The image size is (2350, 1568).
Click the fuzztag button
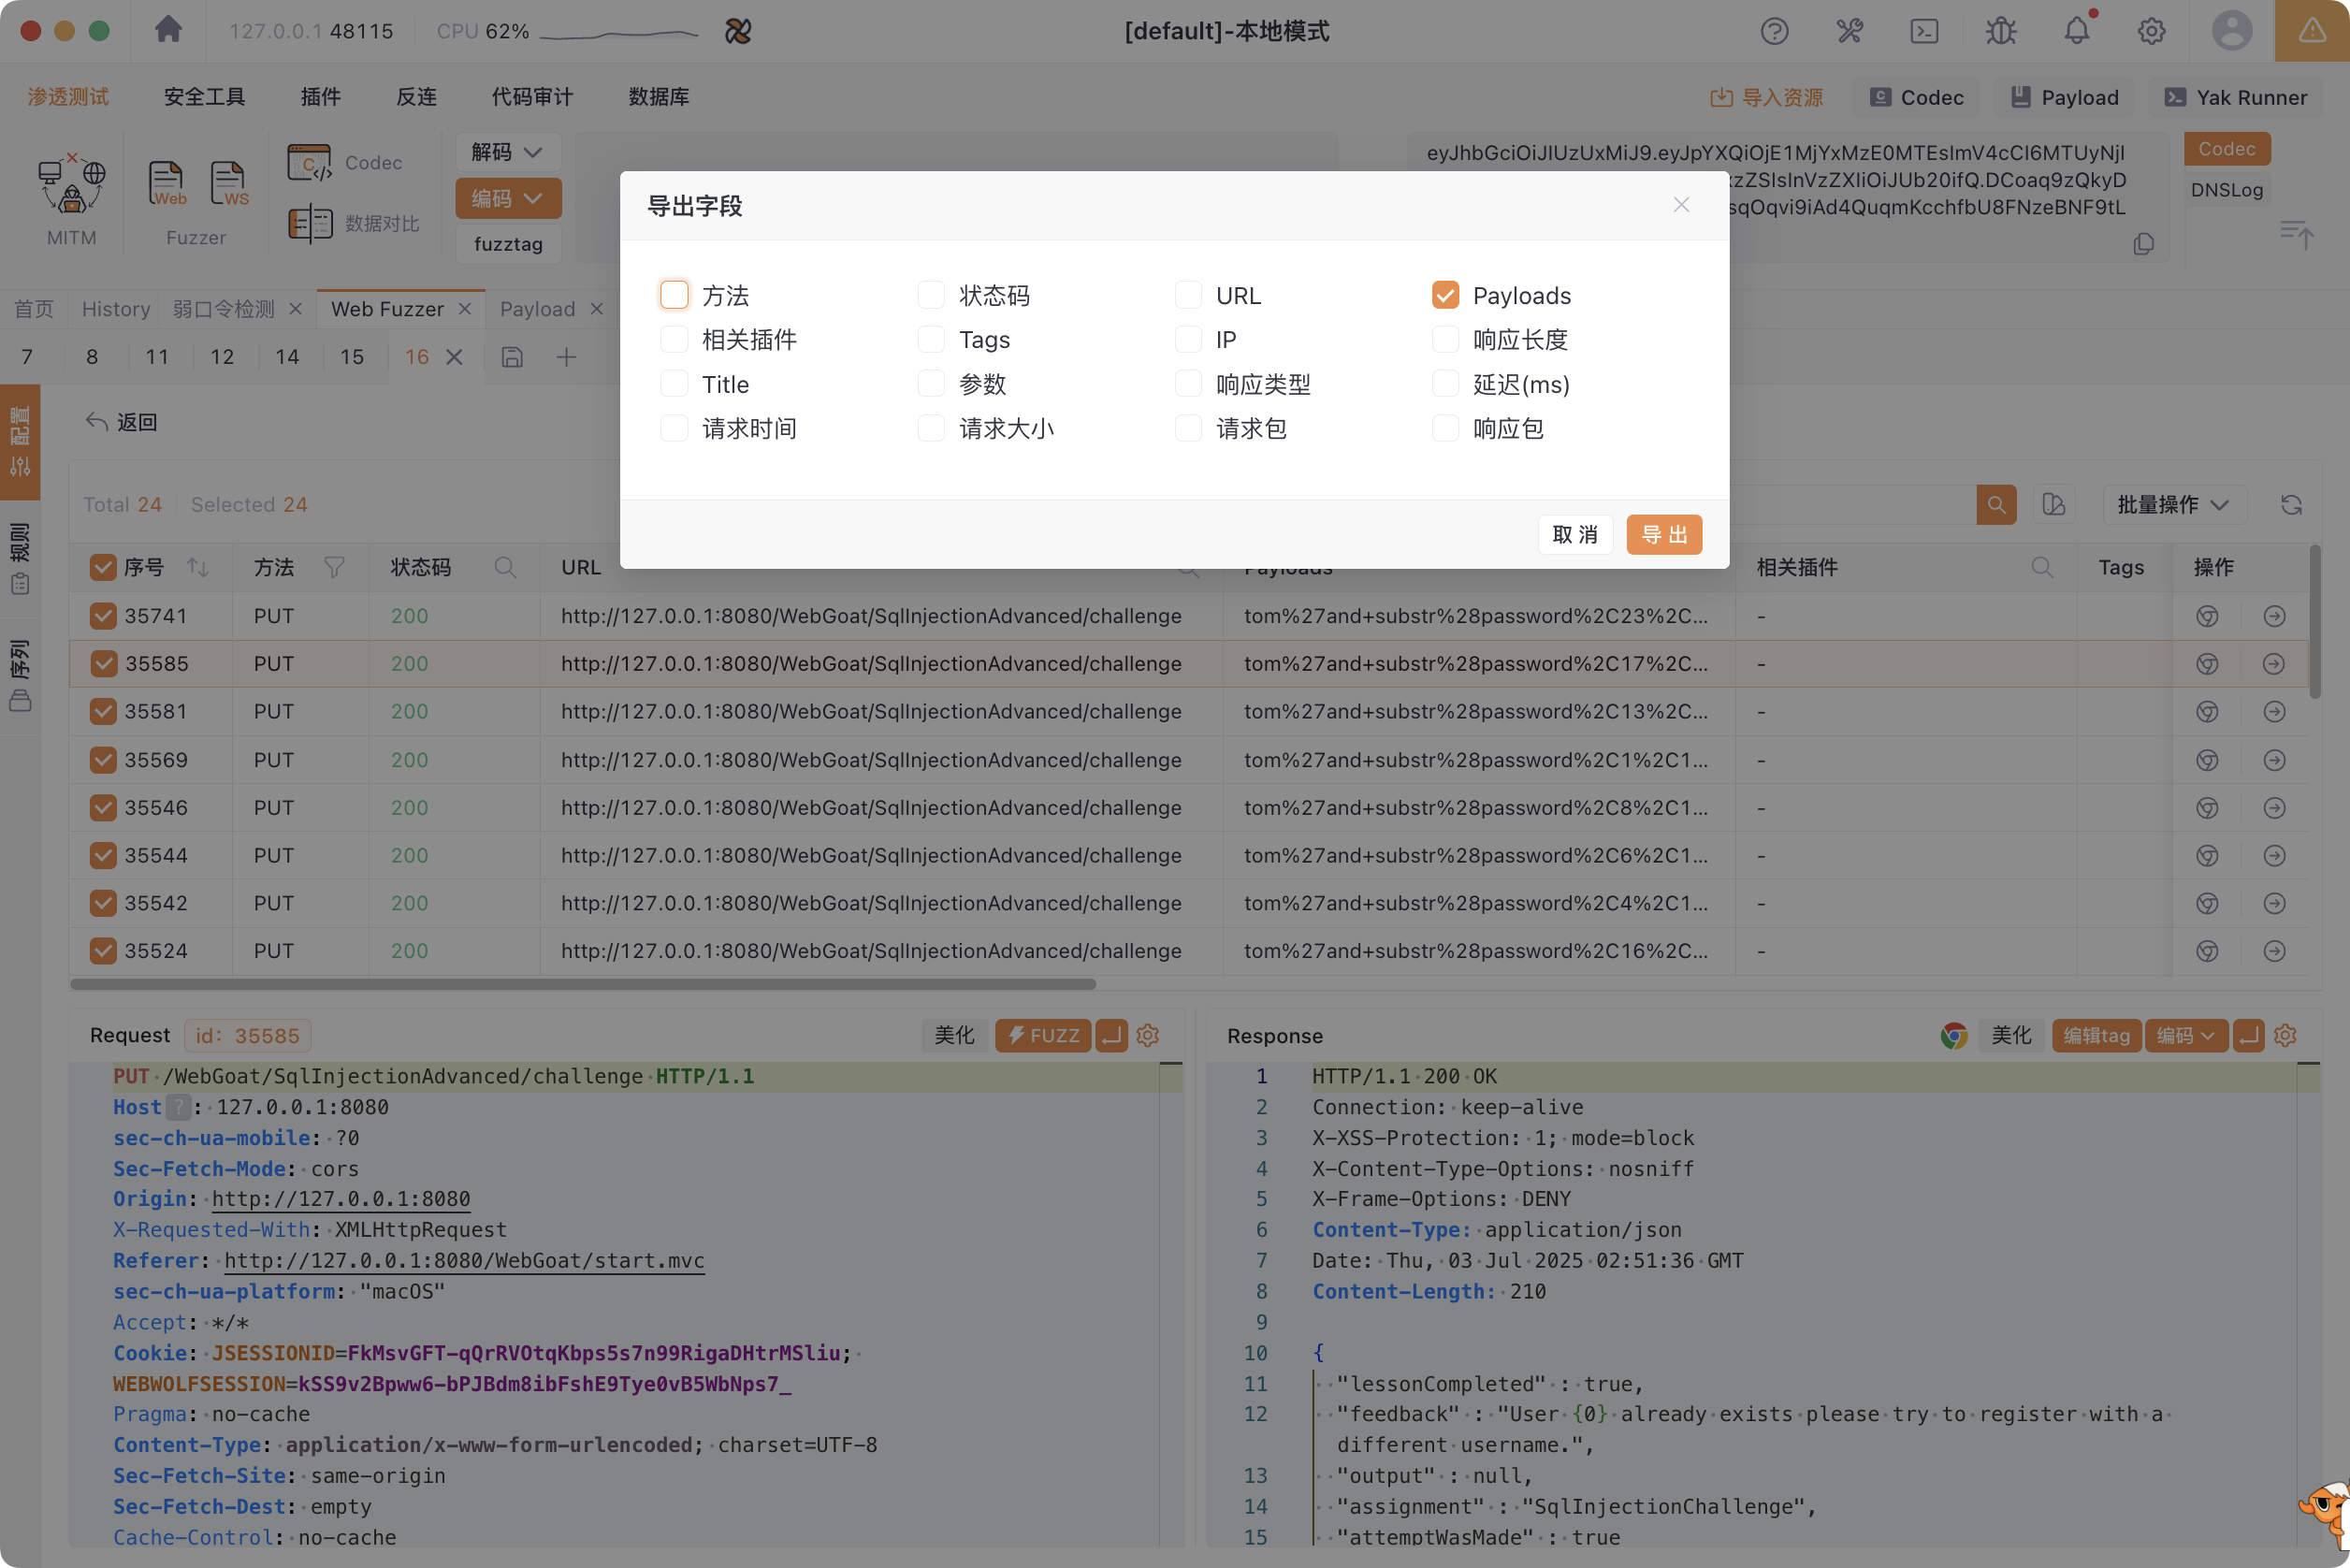click(x=508, y=244)
